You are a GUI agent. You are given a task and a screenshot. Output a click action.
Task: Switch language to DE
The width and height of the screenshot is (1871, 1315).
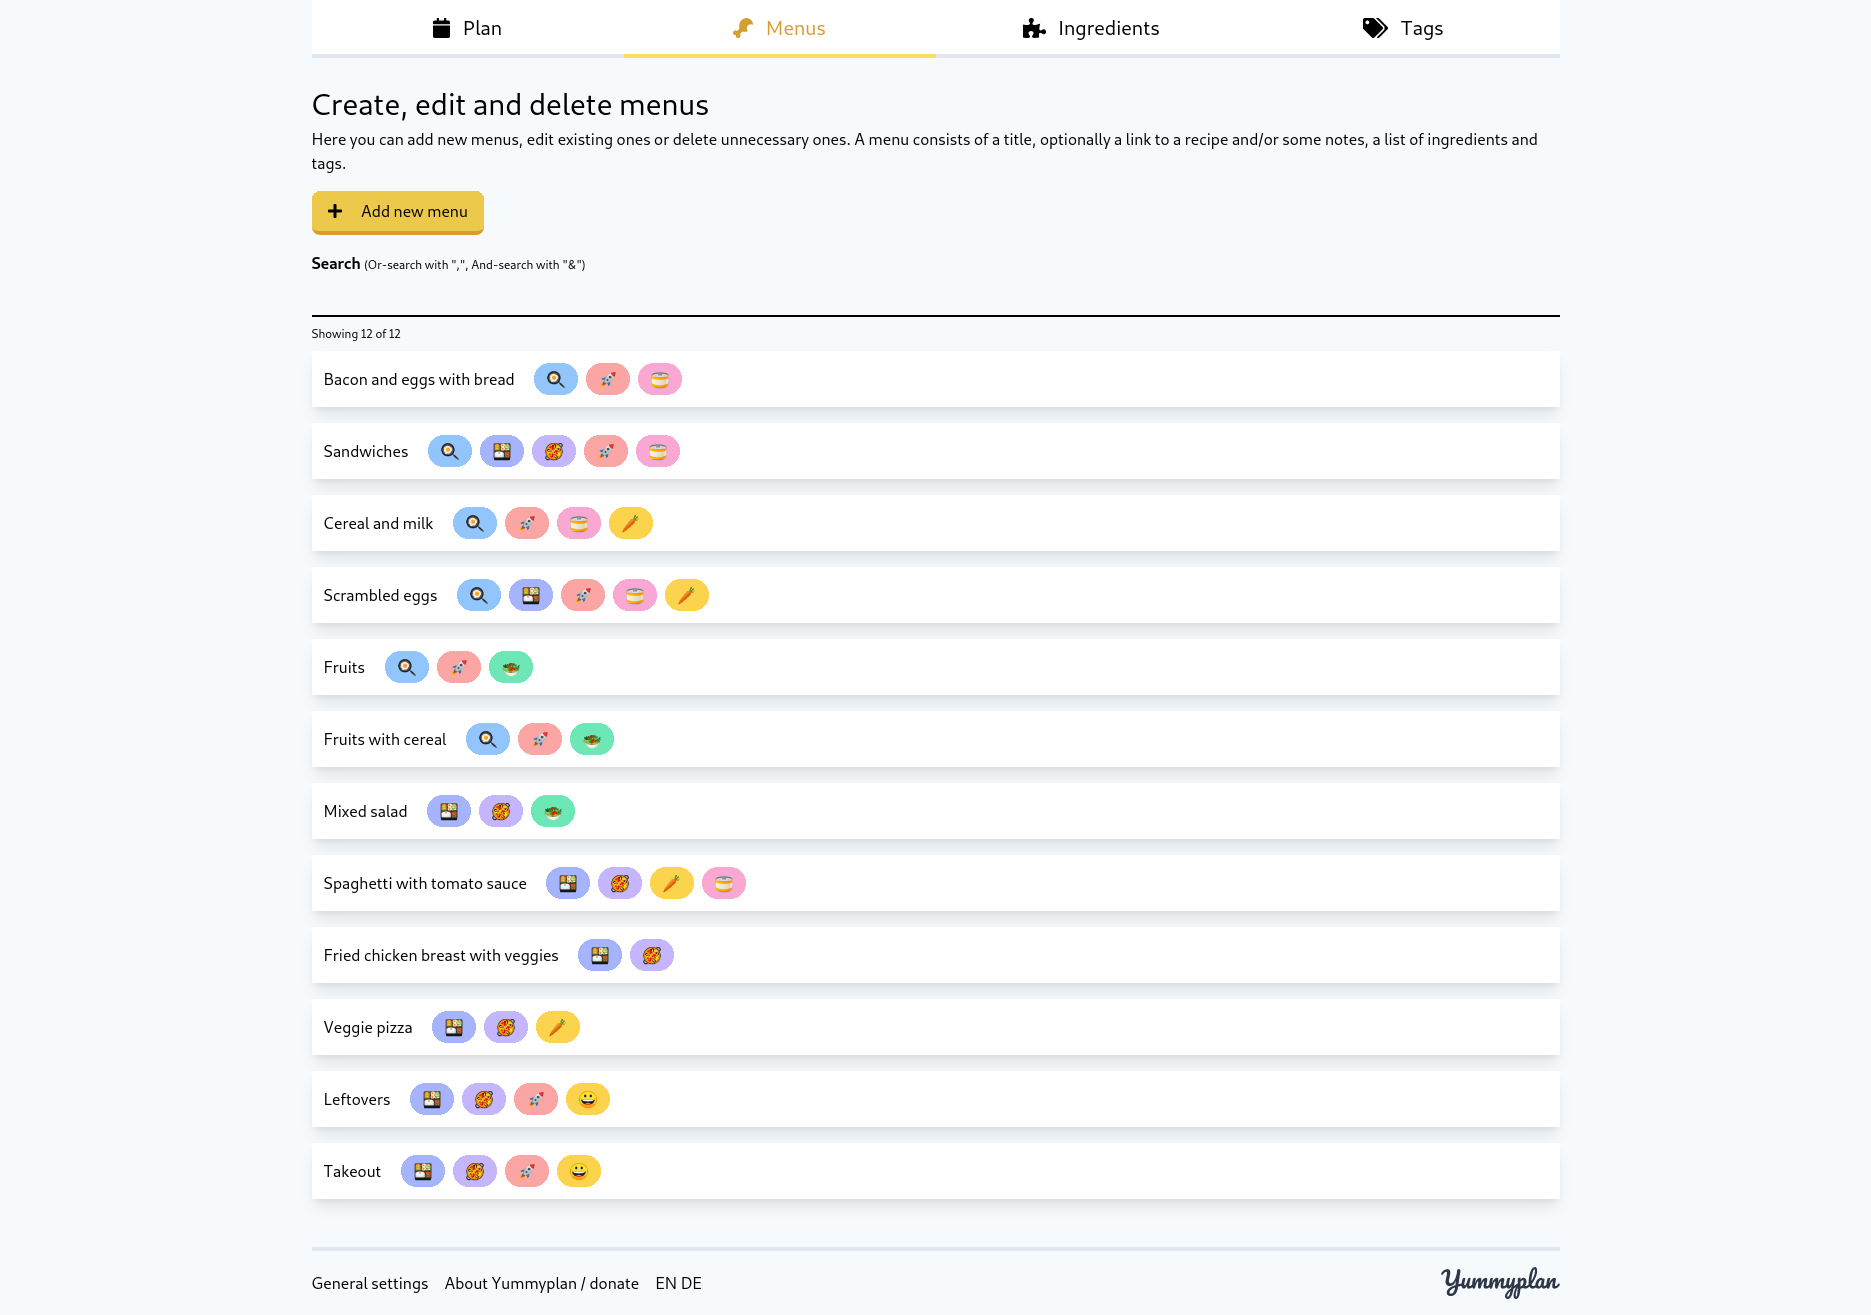(691, 1283)
